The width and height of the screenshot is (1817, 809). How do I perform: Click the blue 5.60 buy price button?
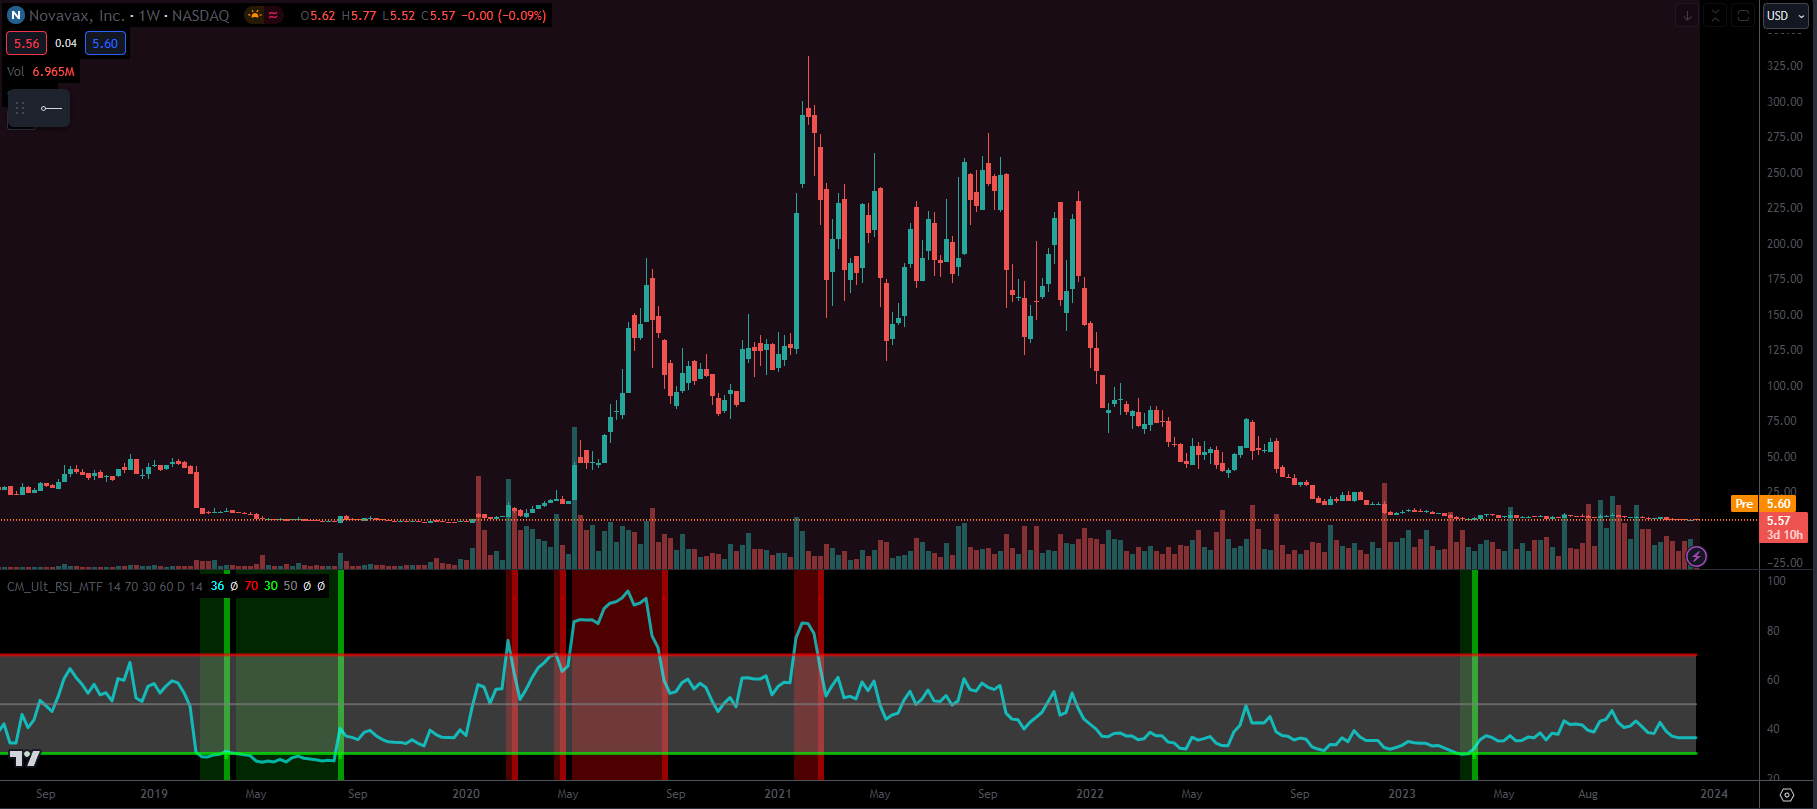click(105, 43)
